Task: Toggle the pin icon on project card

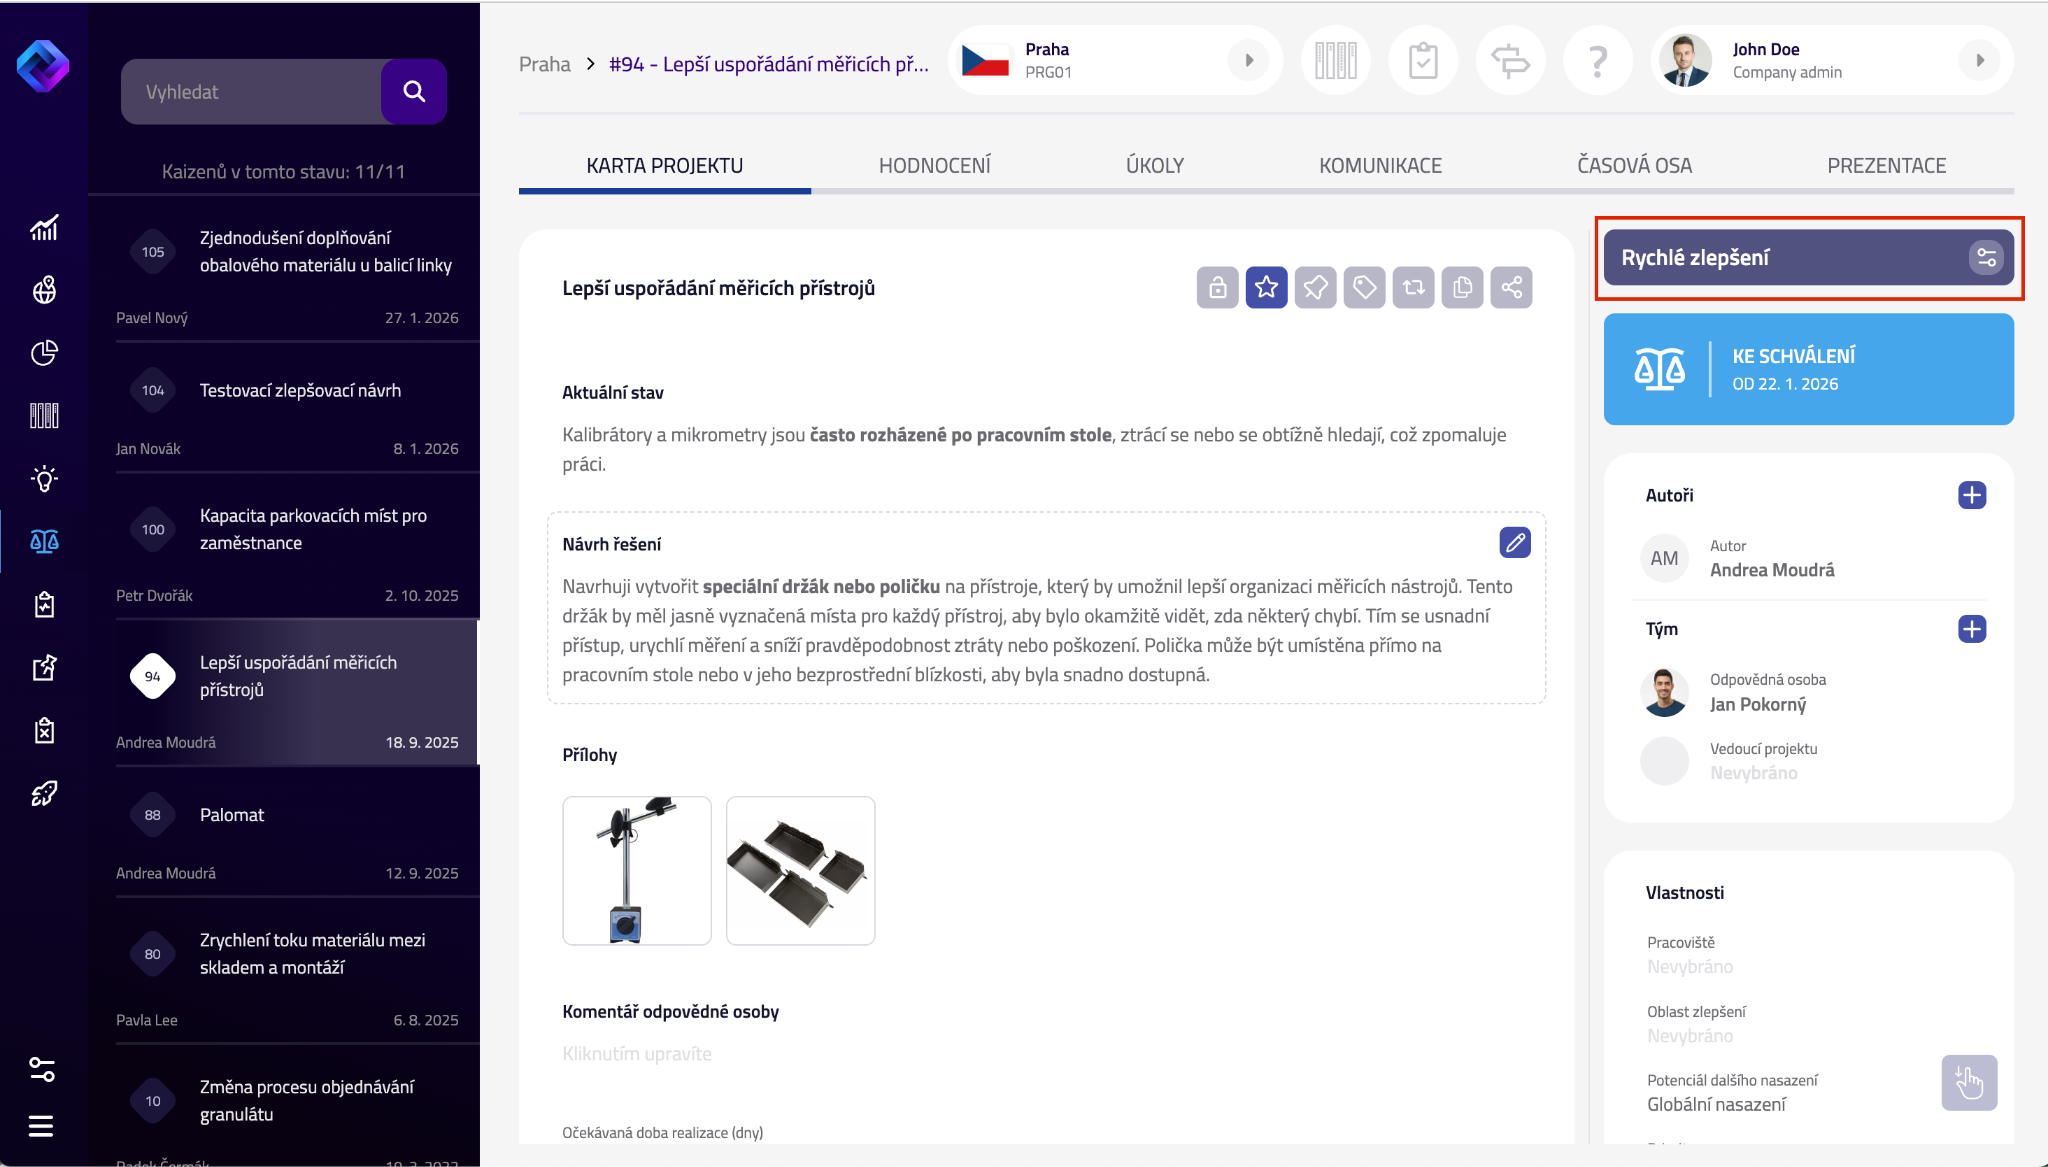Action: tap(1315, 288)
